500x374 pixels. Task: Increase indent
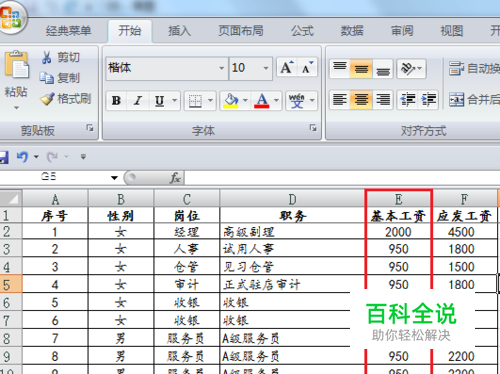pos(428,99)
